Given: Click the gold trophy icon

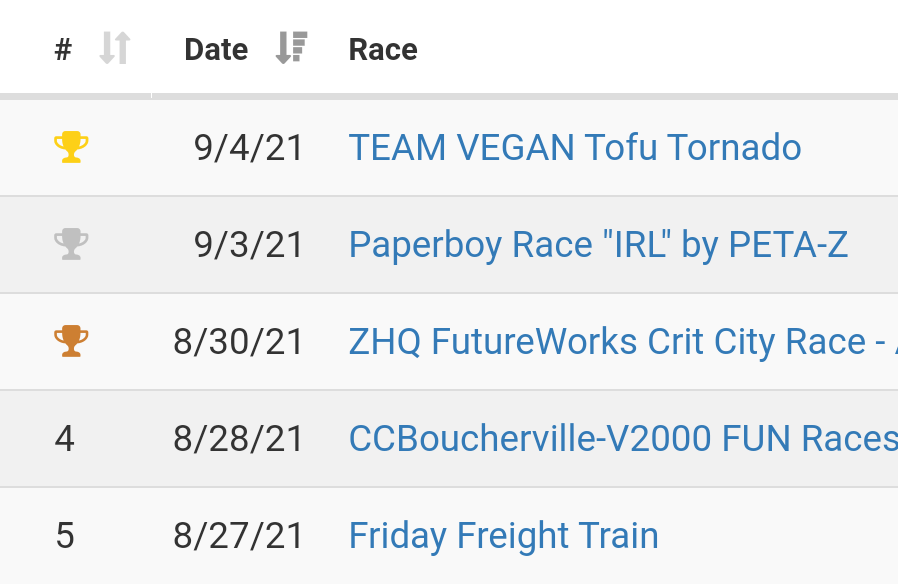Looking at the screenshot, I should click(x=71, y=147).
